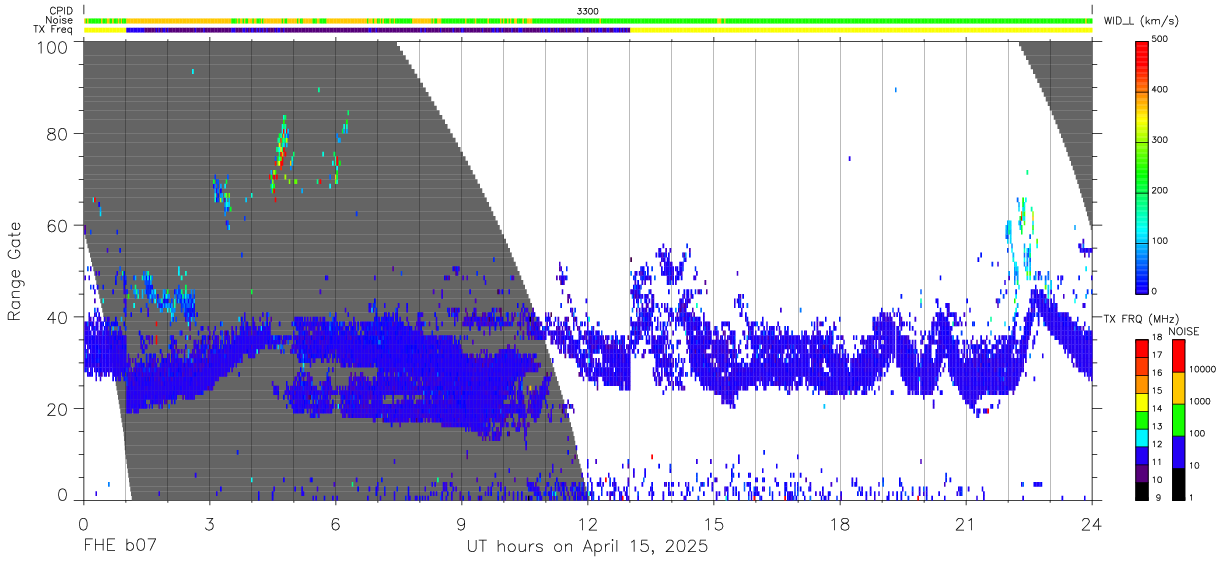Click the WID (km/s) colorbar title
This screenshot has width=1228, height=567.
(1141, 20)
